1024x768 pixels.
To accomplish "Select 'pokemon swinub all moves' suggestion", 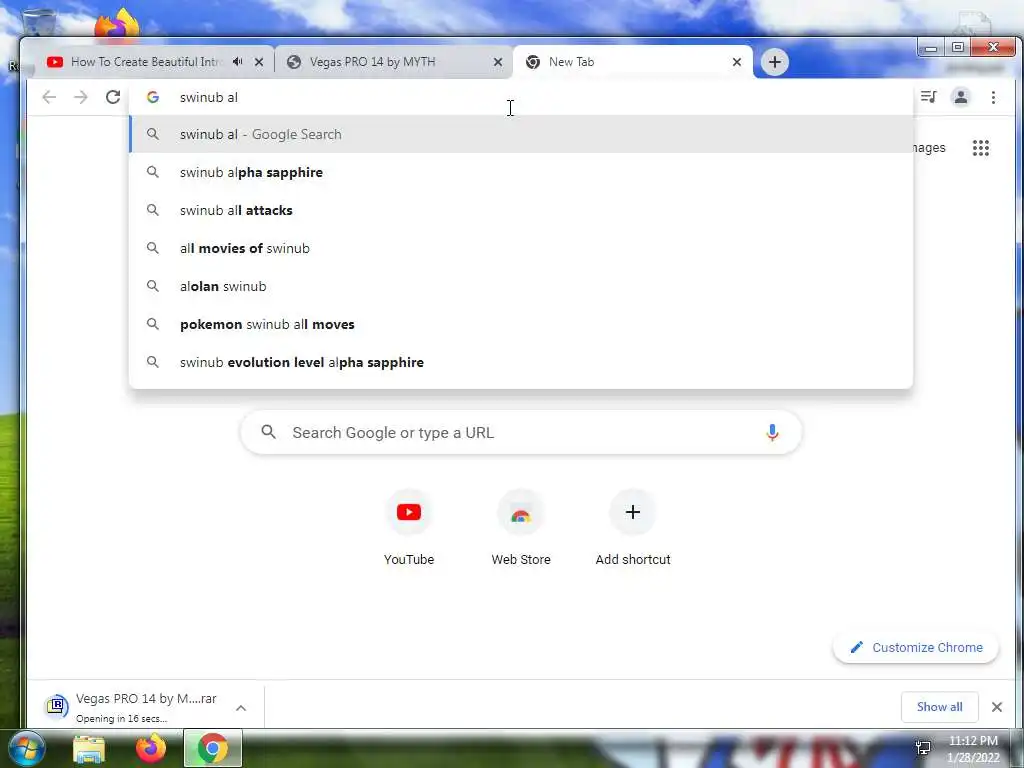I will [x=521, y=324].
